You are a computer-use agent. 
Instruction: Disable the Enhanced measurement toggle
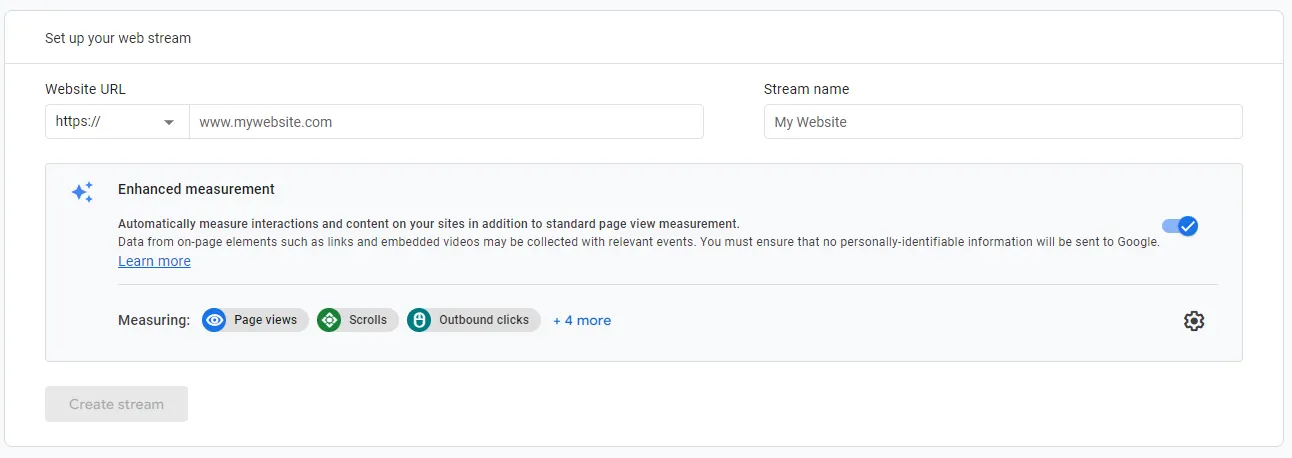click(1180, 226)
